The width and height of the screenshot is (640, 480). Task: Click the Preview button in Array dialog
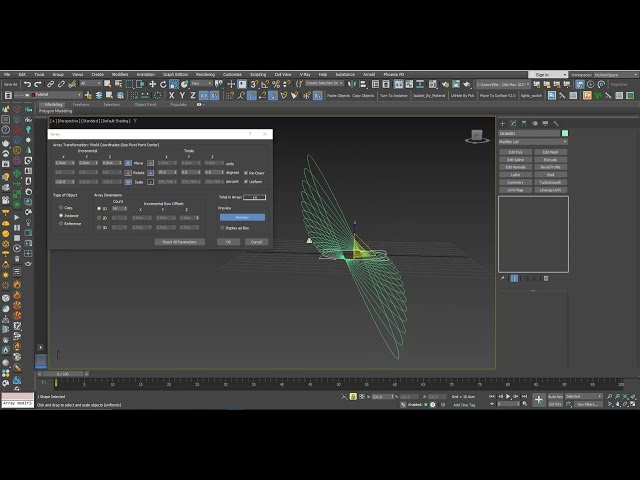[242, 217]
